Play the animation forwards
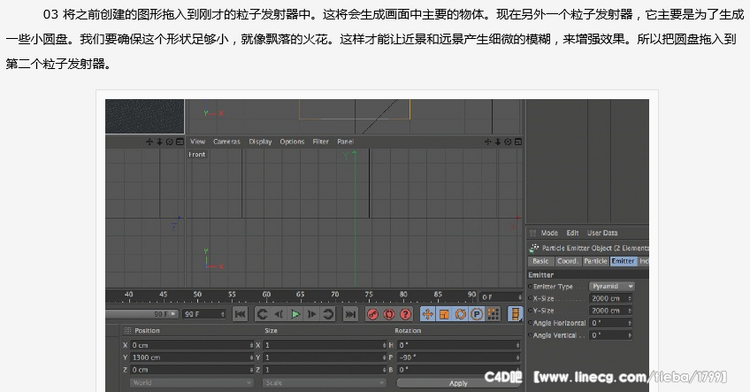 [x=296, y=314]
